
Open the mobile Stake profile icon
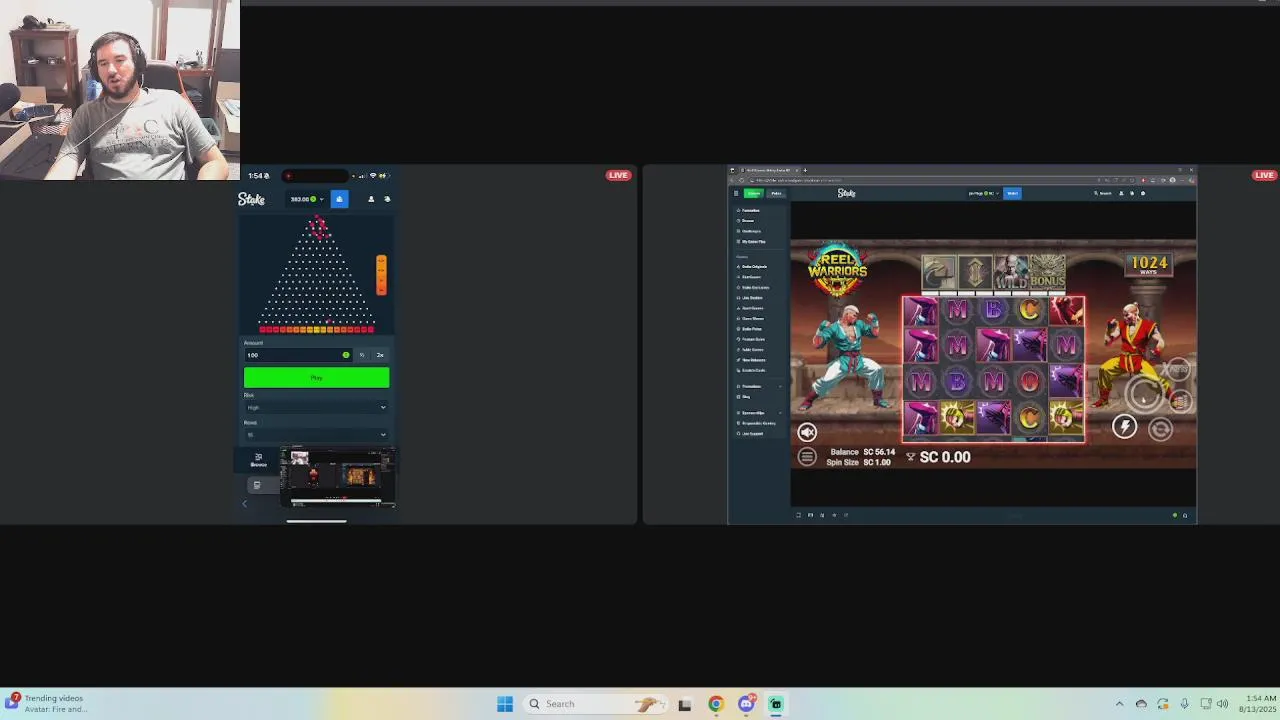tap(371, 199)
